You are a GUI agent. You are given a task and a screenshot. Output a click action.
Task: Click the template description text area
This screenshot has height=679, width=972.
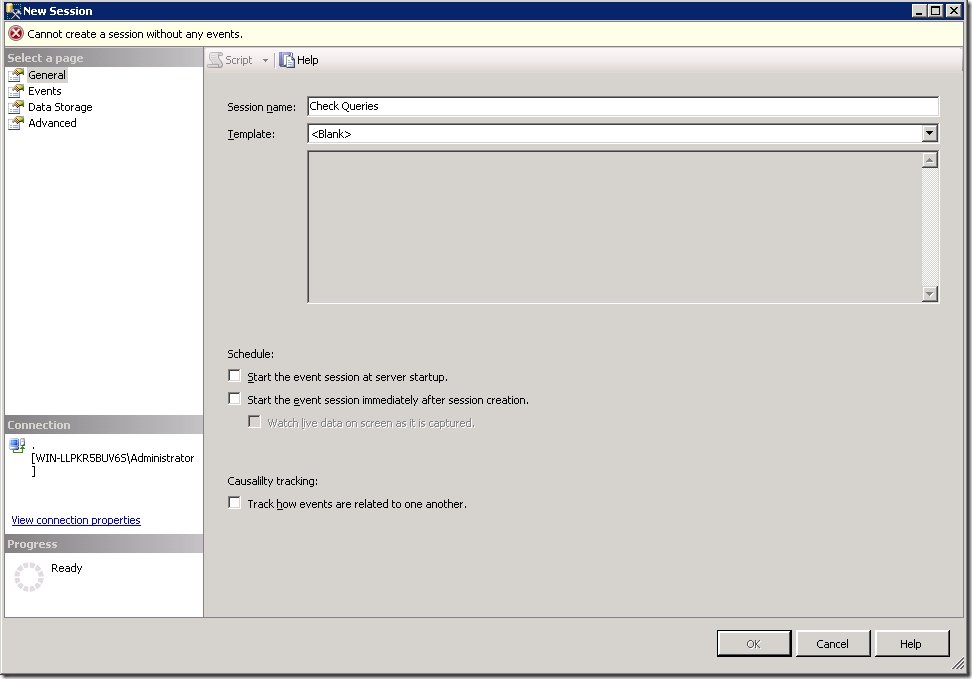pos(614,227)
